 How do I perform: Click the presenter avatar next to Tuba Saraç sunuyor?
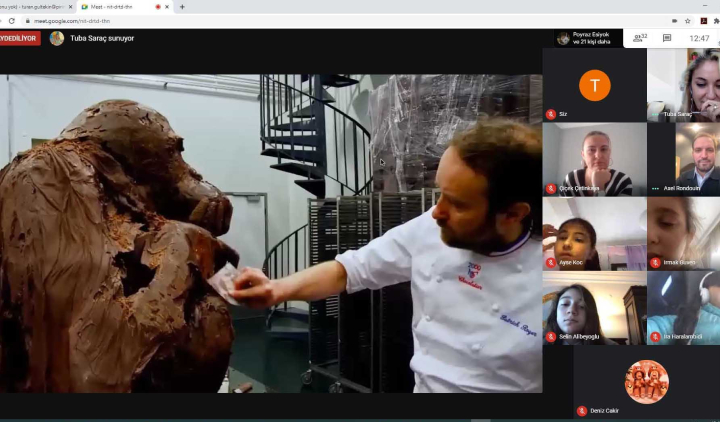click(x=57, y=38)
